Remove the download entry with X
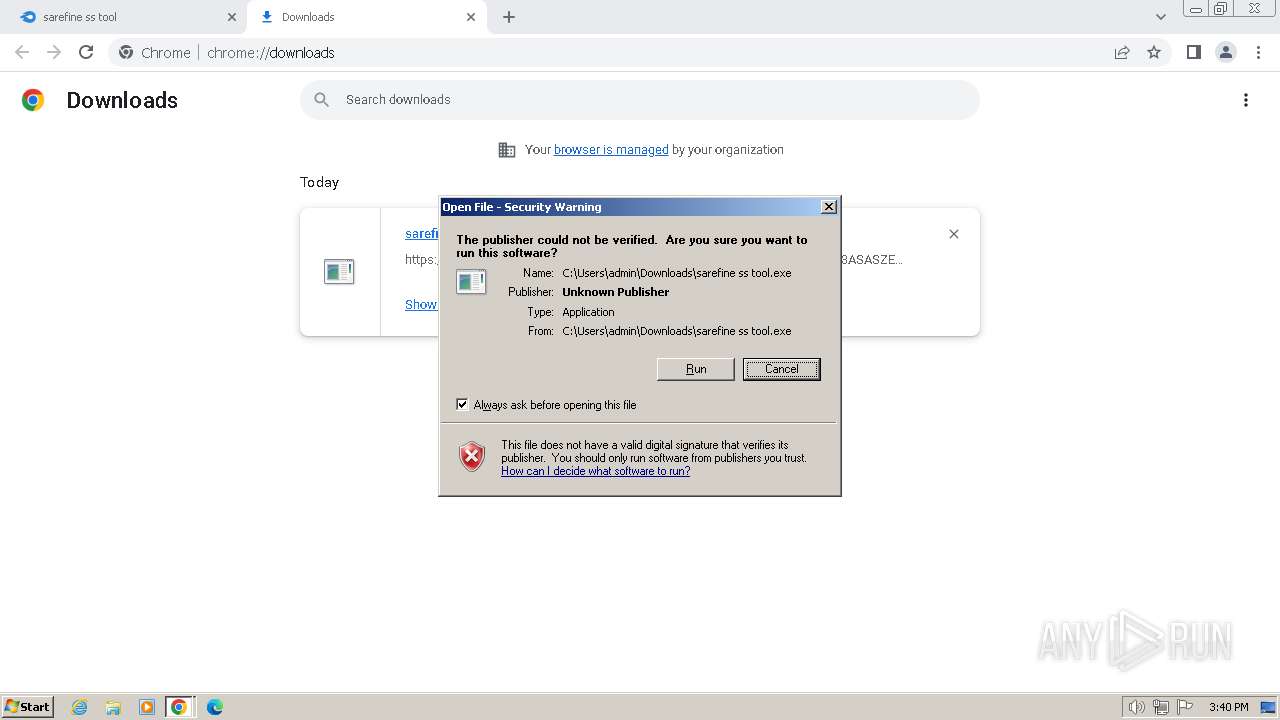This screenshot has width=1280, height=720. click(x=954, y=234)
